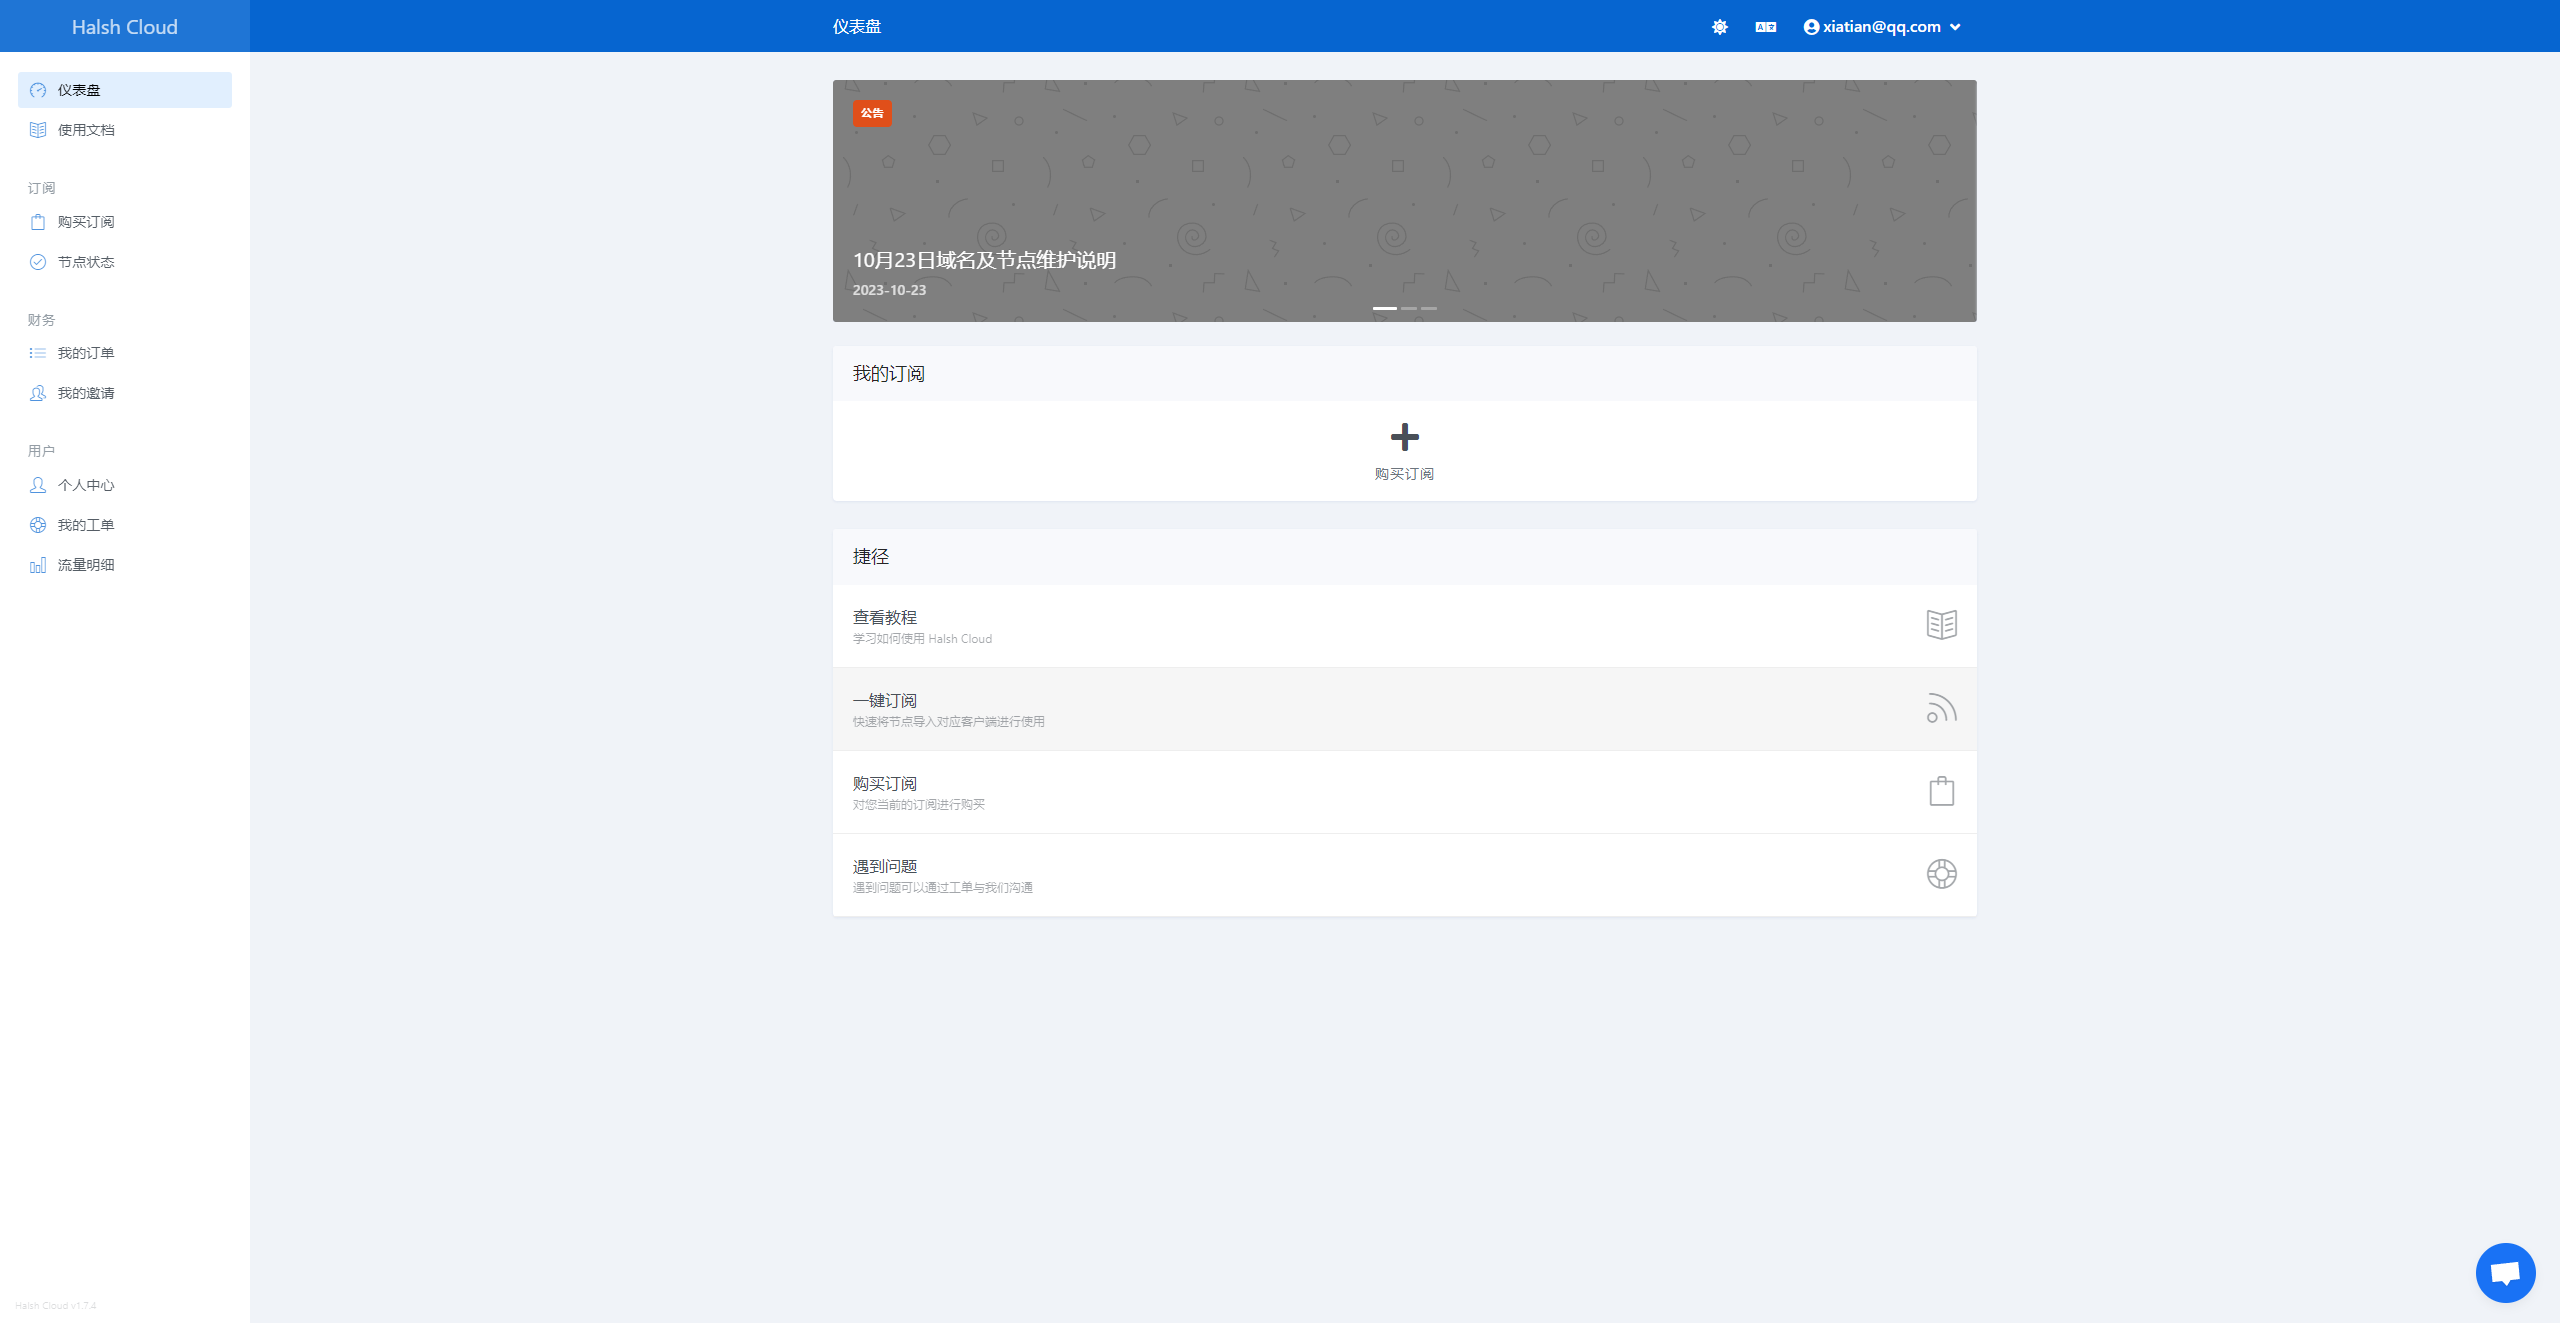The width and height of the screenshot is (2560, 1323).
Task: Click the plus icon to buy subscription
Action: 1404,437
